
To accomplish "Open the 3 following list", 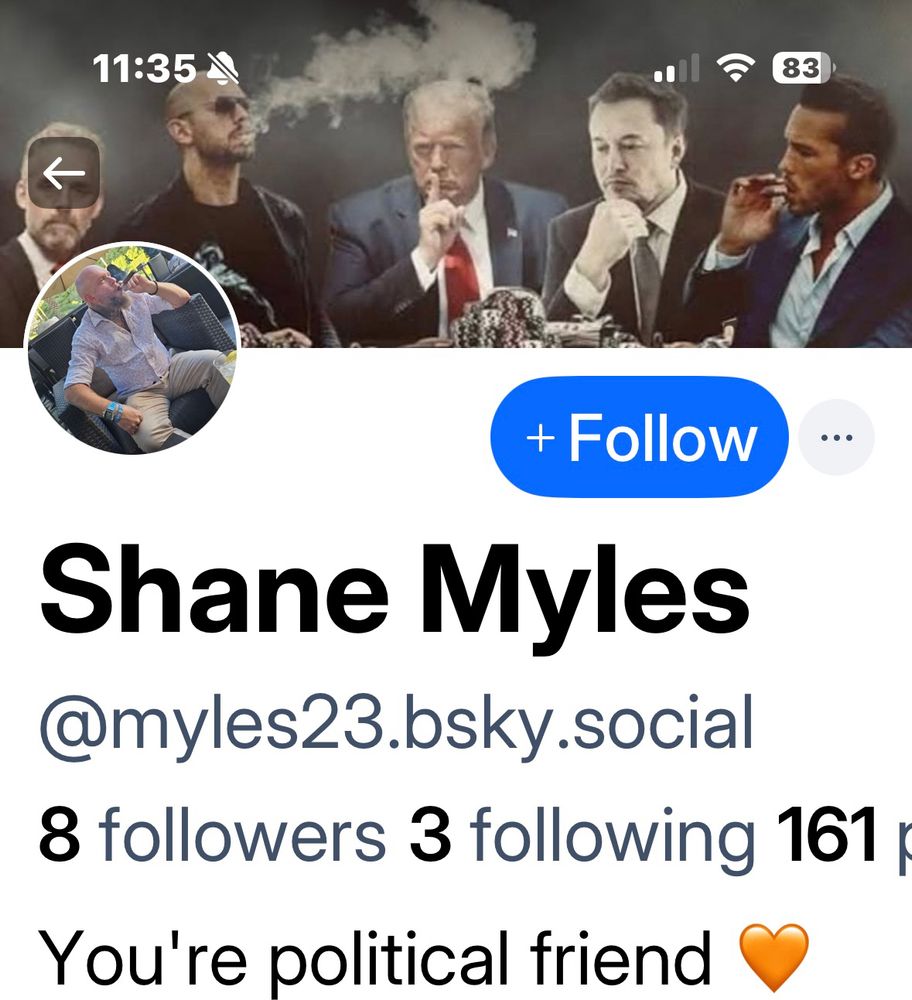I will click(582, 837).
